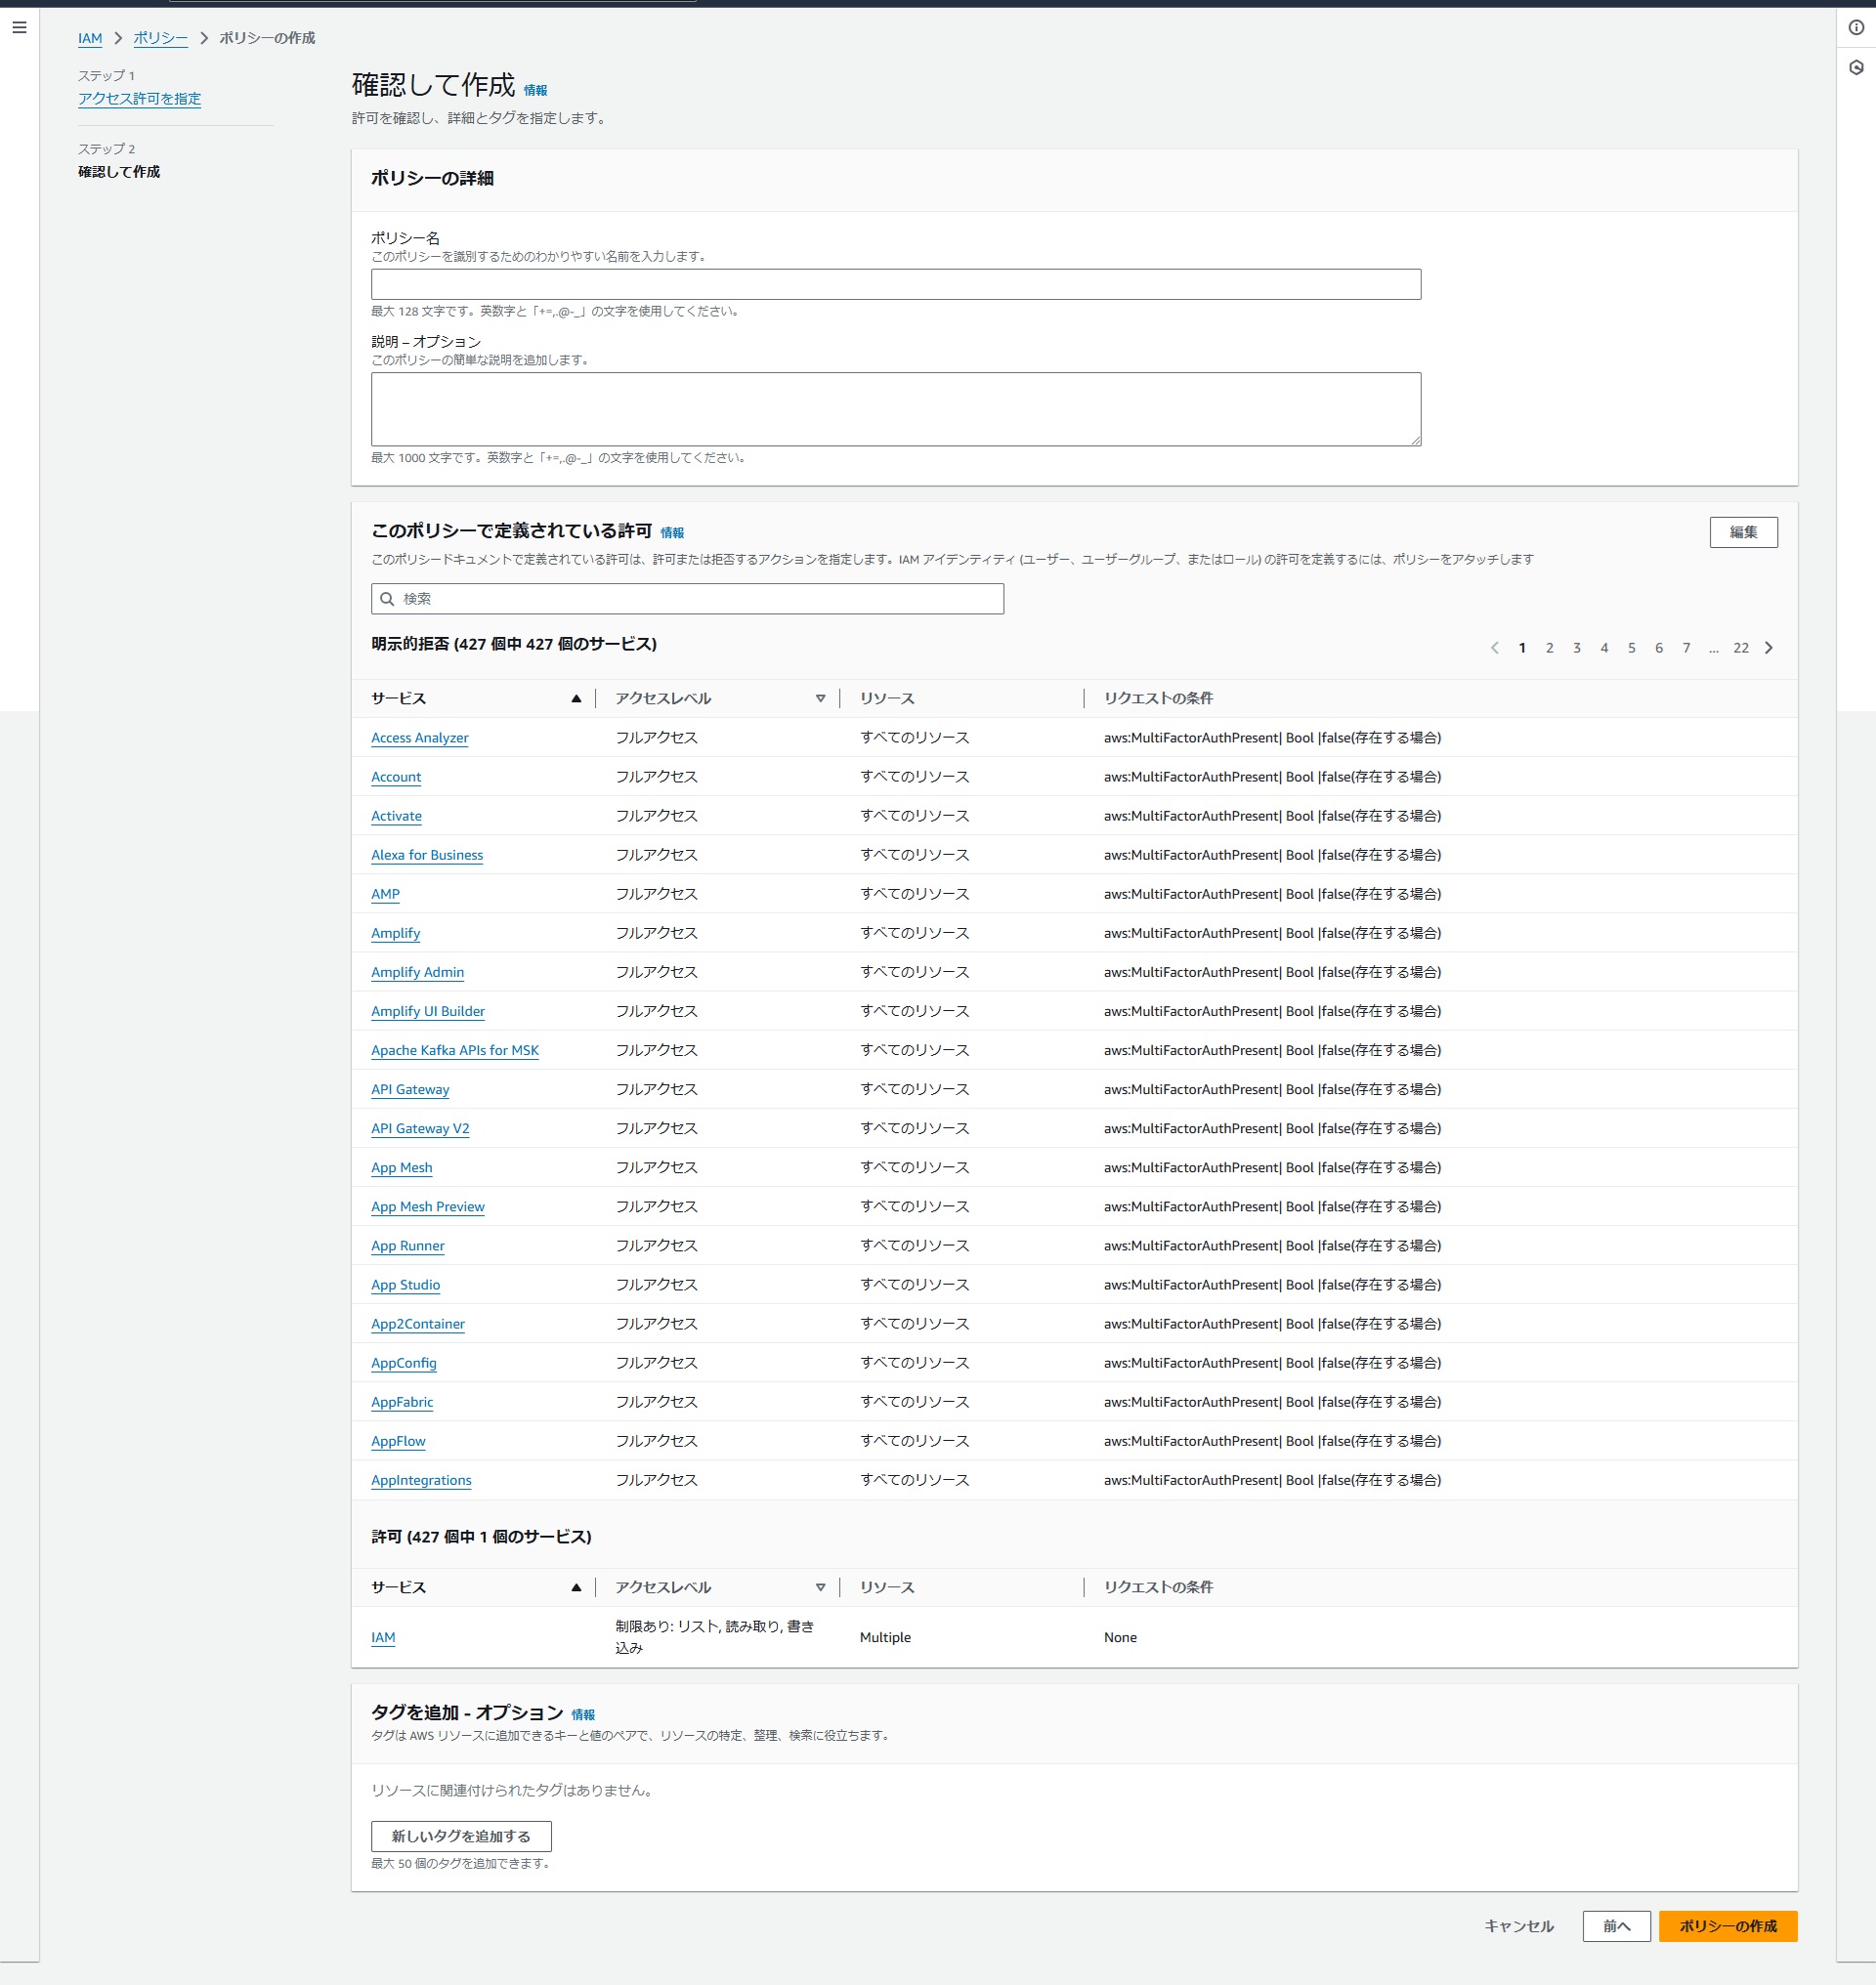Image resolution: width=1876 pixels, height=1985 pixels.
Task: Open the sidebar hamburger menu
Action: pos(18,27)
